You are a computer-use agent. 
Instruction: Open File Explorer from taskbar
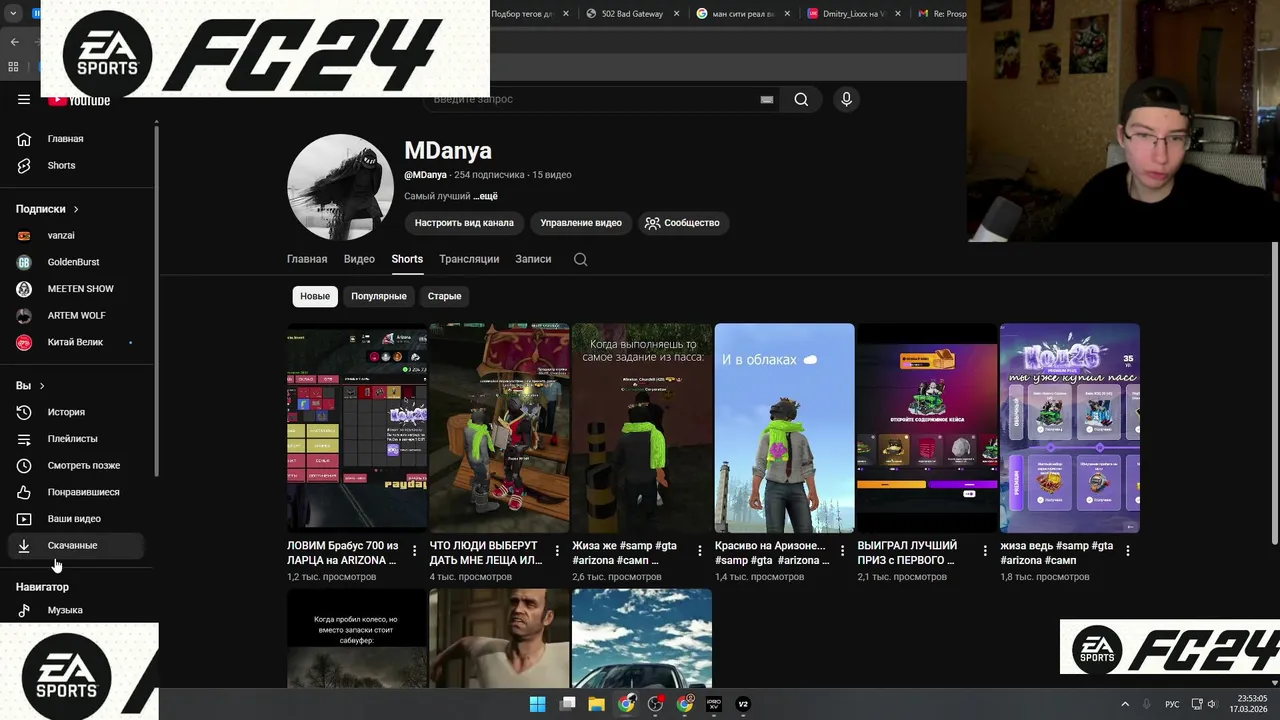(596, 704)
